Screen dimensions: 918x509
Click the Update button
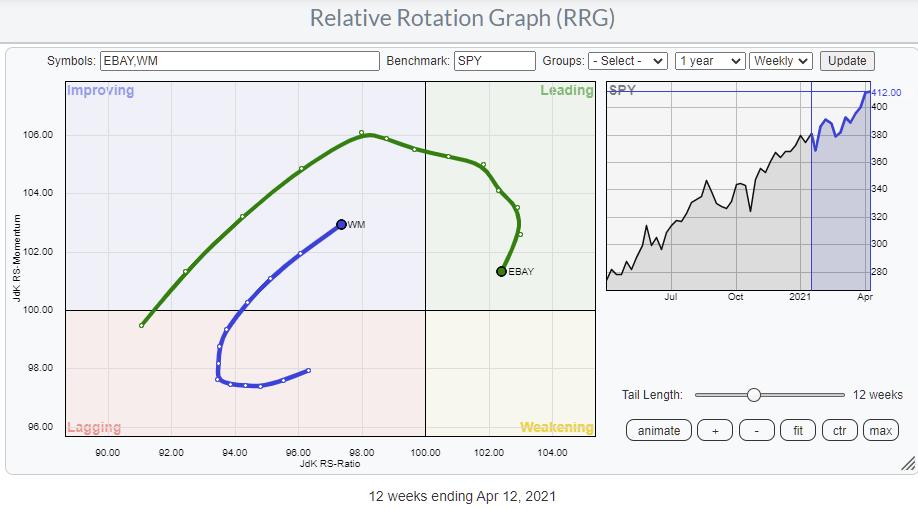point(847,61)
